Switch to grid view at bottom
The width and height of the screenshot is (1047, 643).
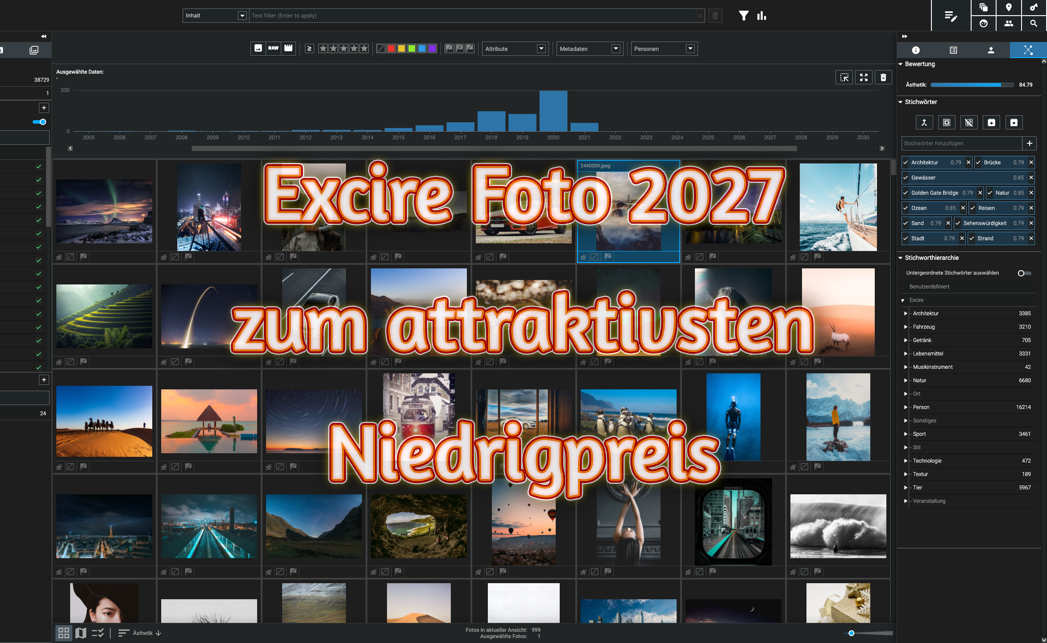63,633
